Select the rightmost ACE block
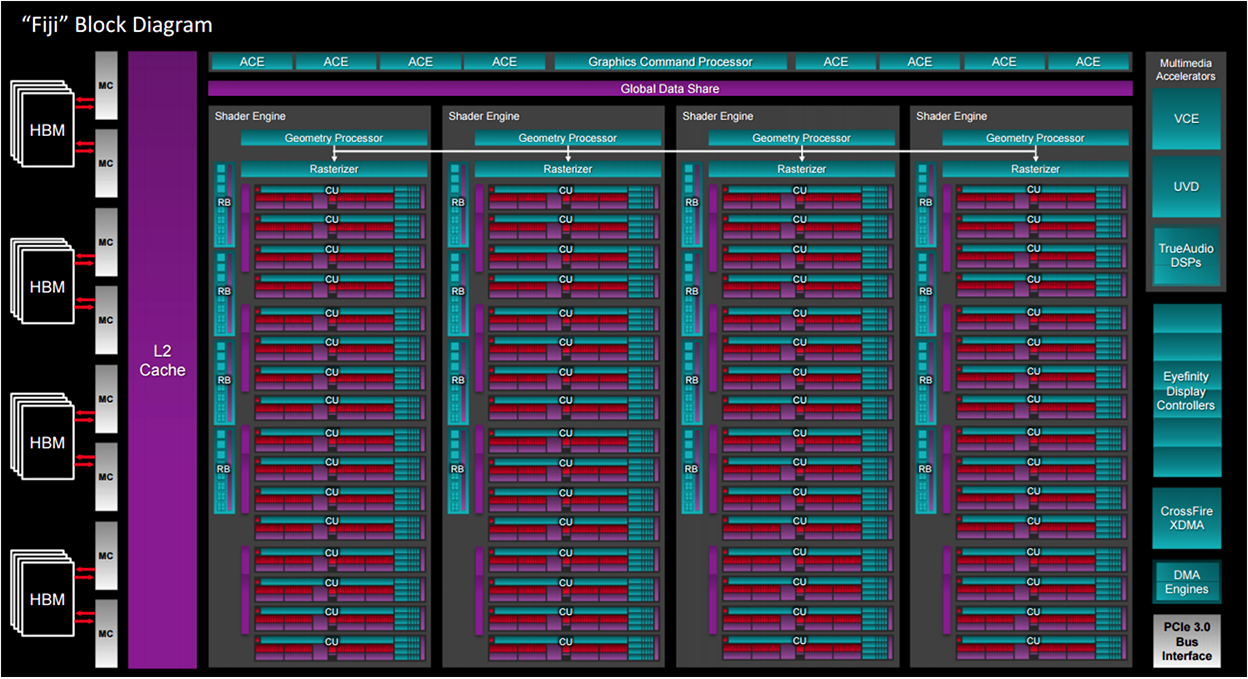Screen dimensions: 1248x679 pyautogui.click(x=1088, y=62)
